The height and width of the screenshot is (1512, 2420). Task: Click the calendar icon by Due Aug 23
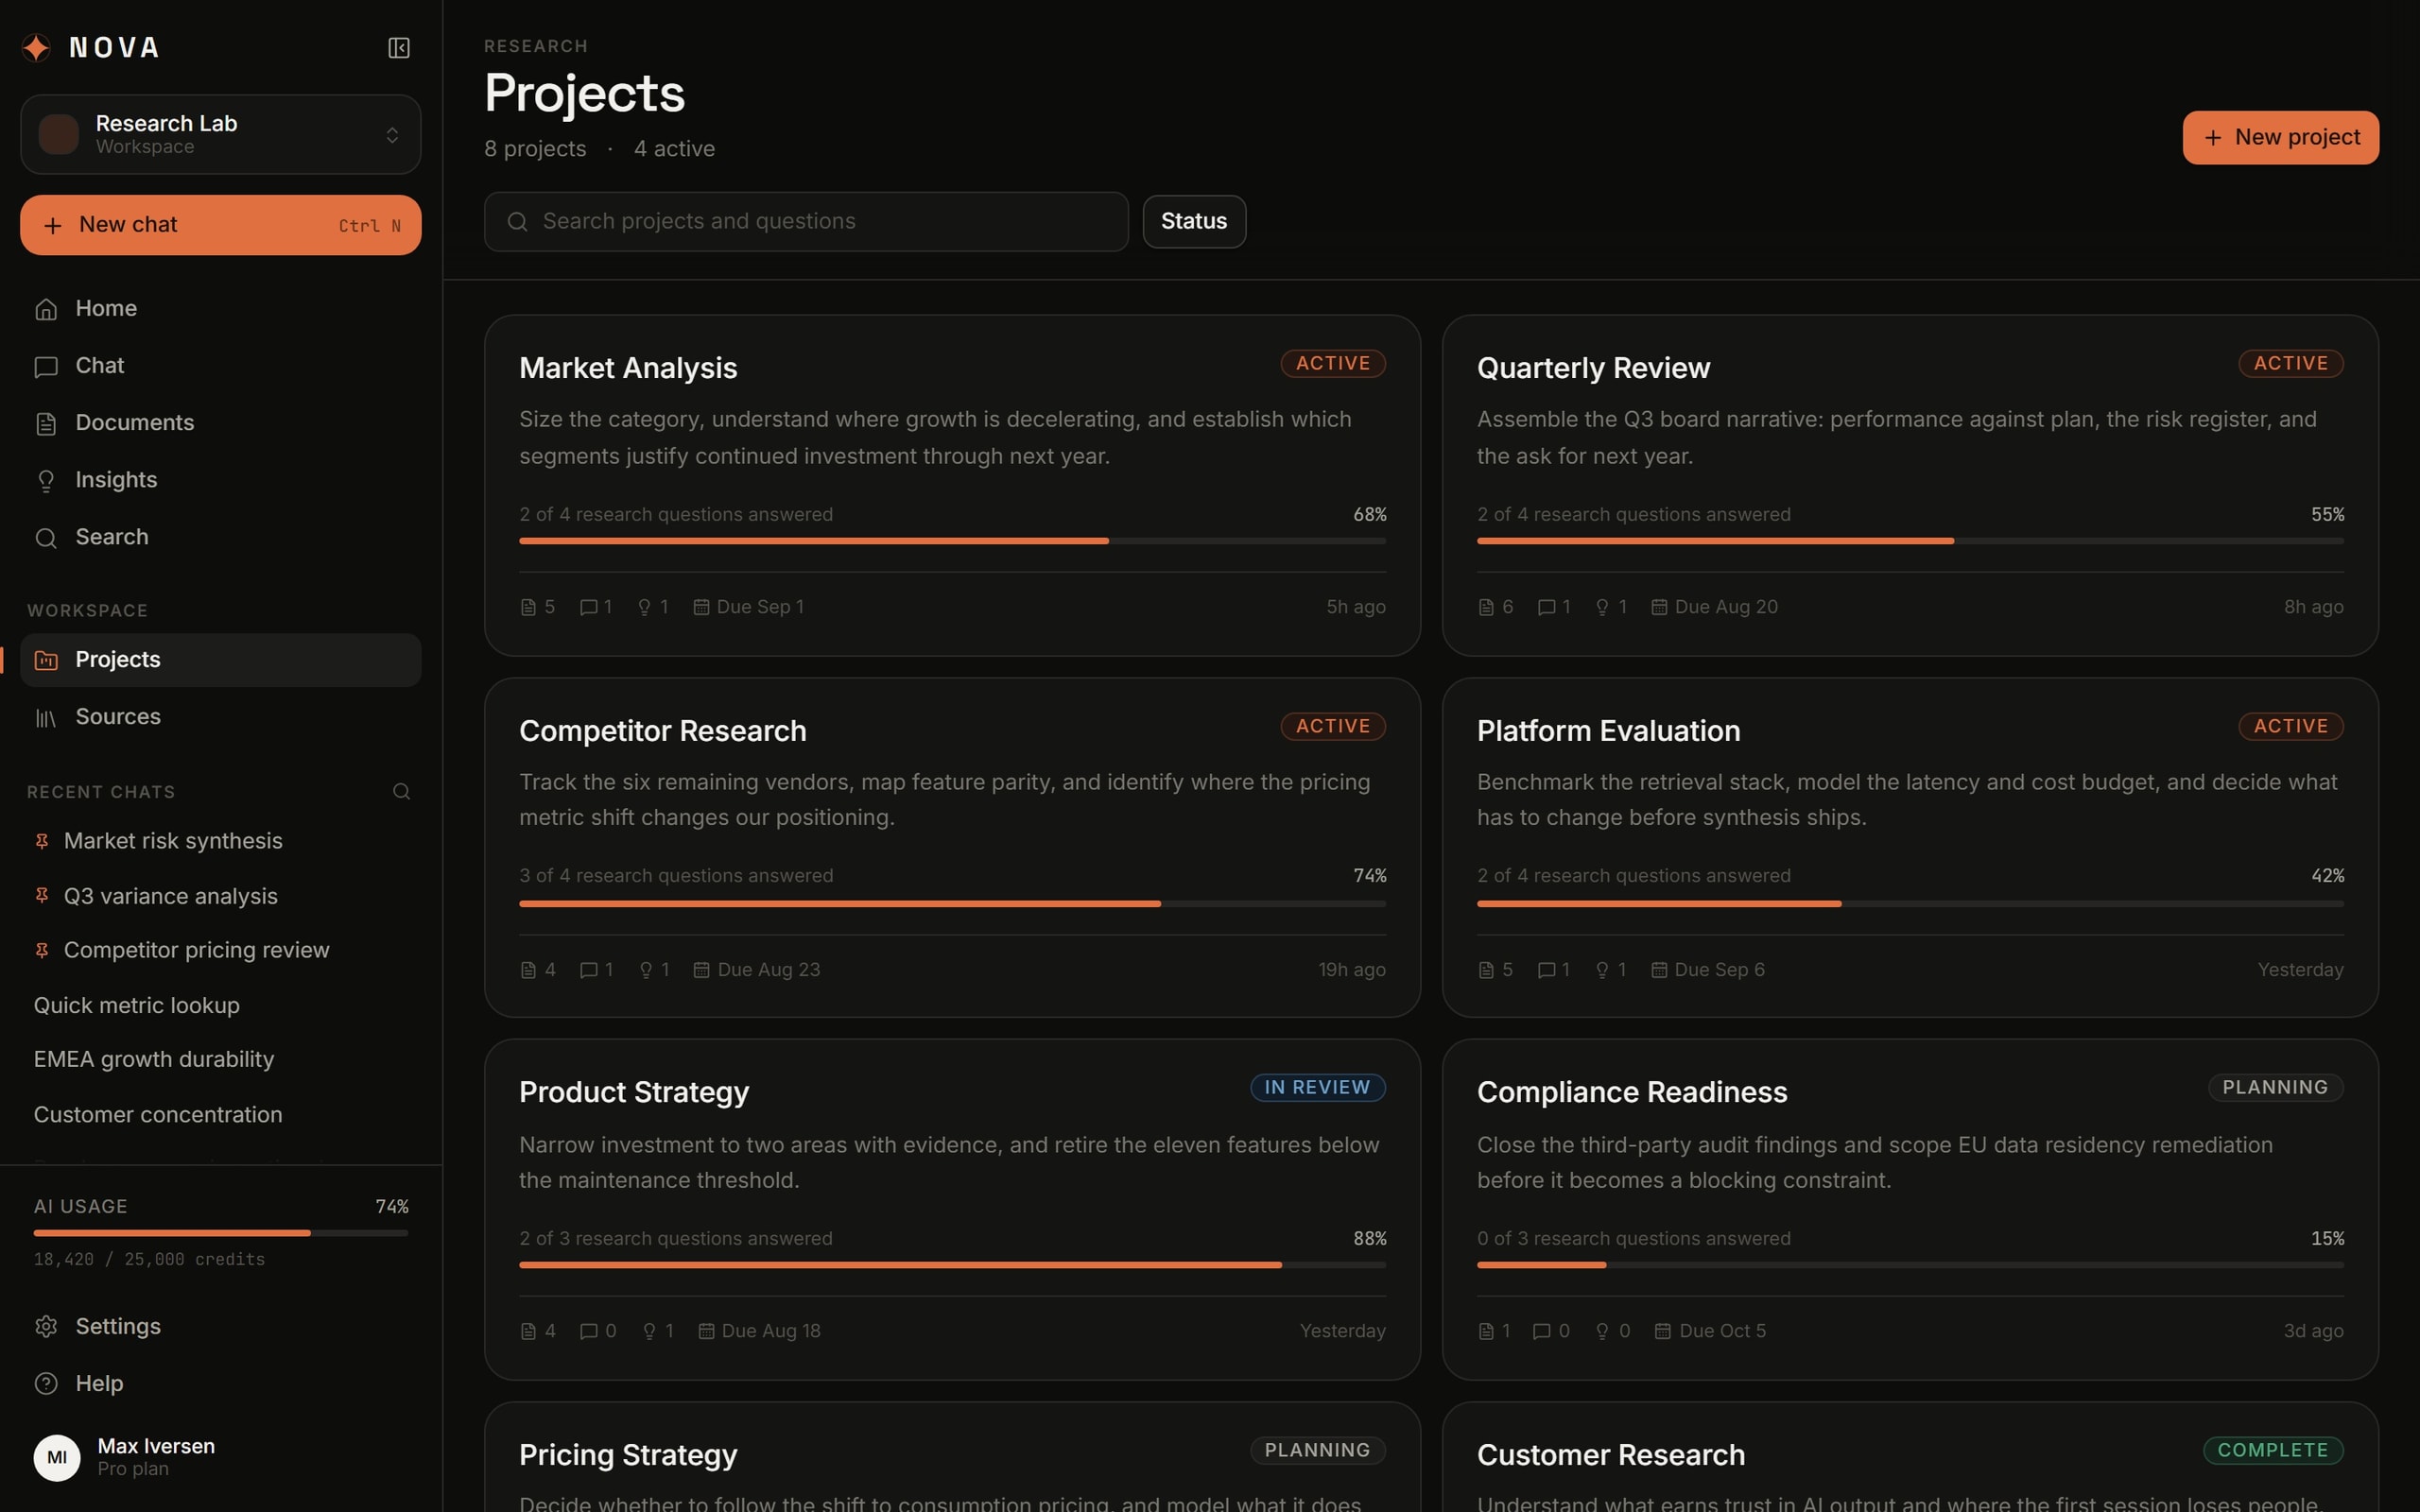701,970
